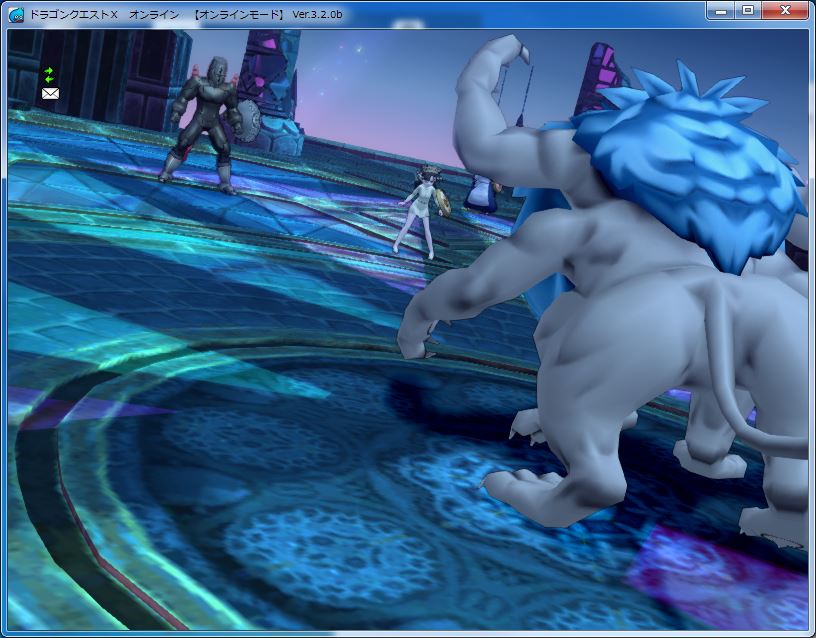816x638 pixels.
Task: Click the green sync arrows icon
Action: pos(49,75)
